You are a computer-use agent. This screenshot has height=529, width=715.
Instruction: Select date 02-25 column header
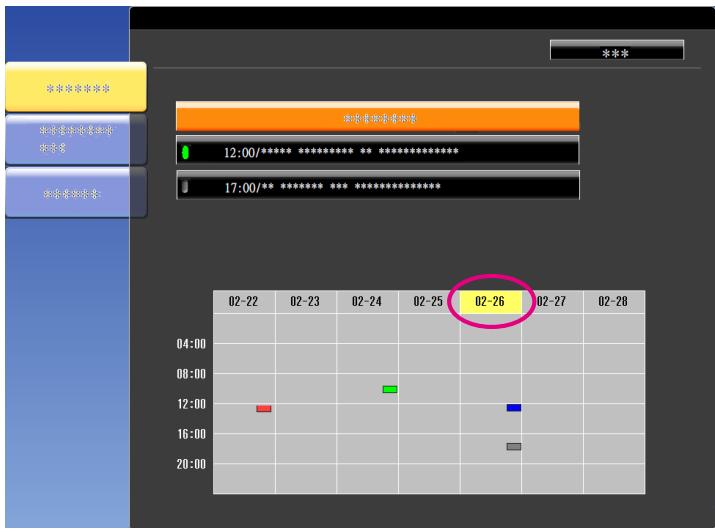click(429, 301)
